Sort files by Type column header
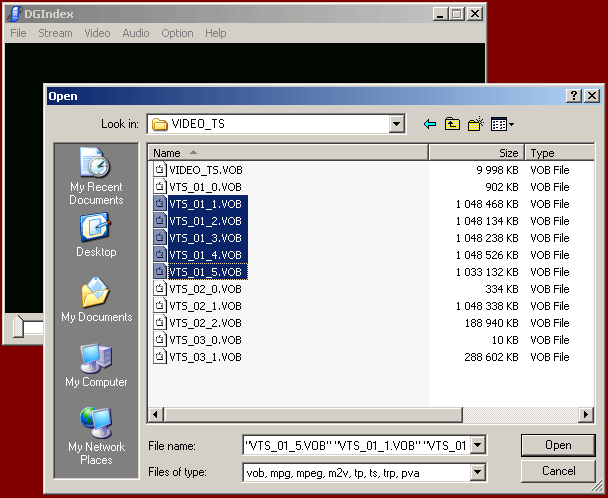 [x=560, y=153]
